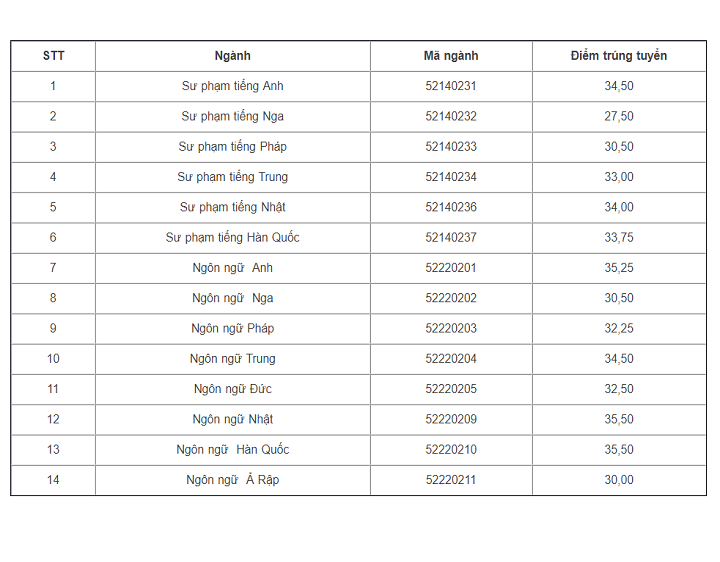Click the Sư phạm tiếng Nga cell

click(232, 116)
